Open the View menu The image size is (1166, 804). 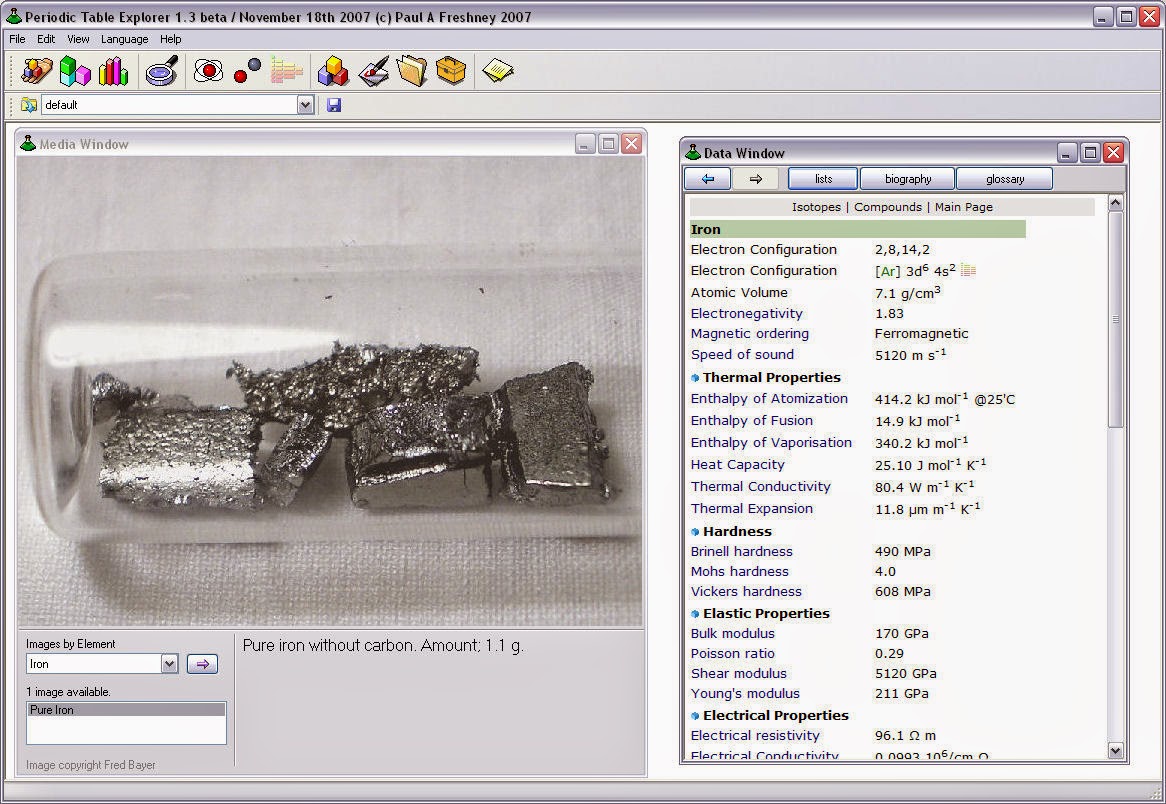tap(78, 39)
